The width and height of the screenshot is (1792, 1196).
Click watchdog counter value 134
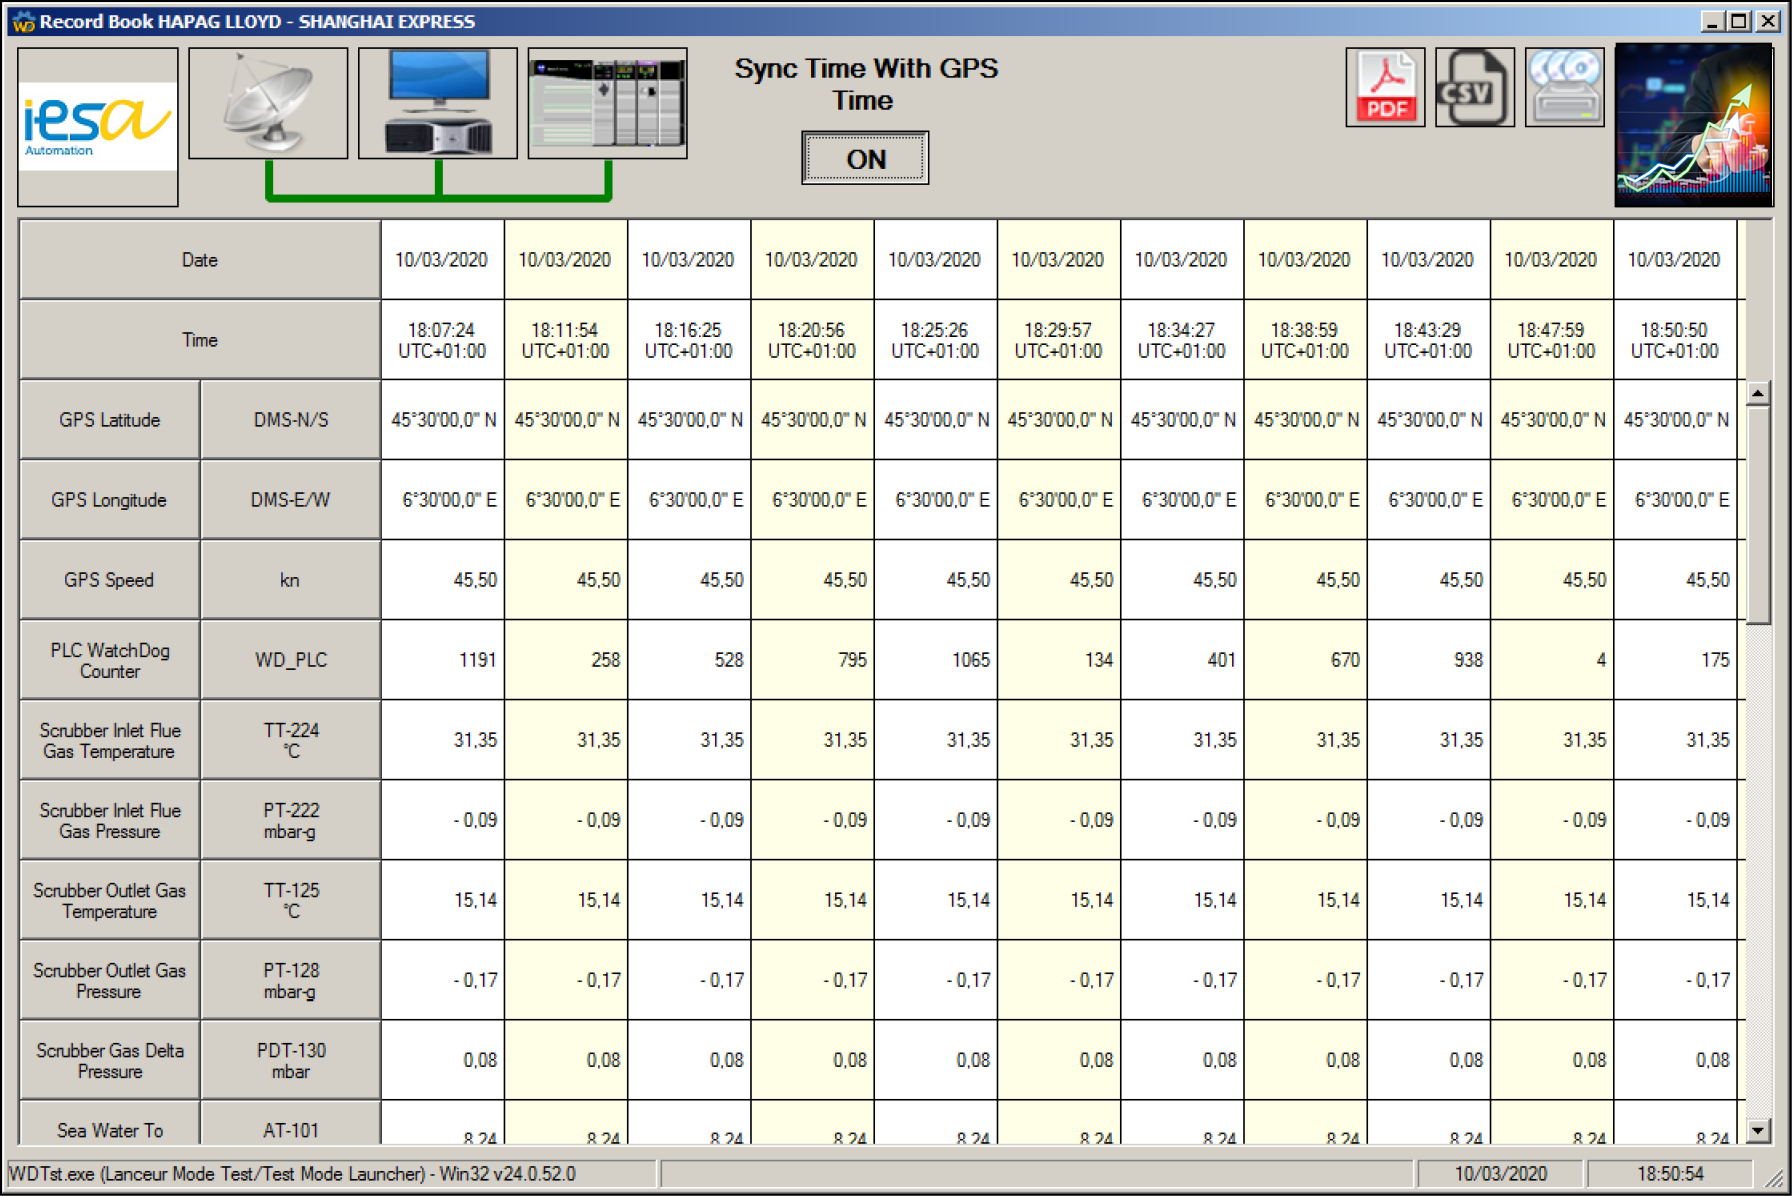click(1059, 660)
